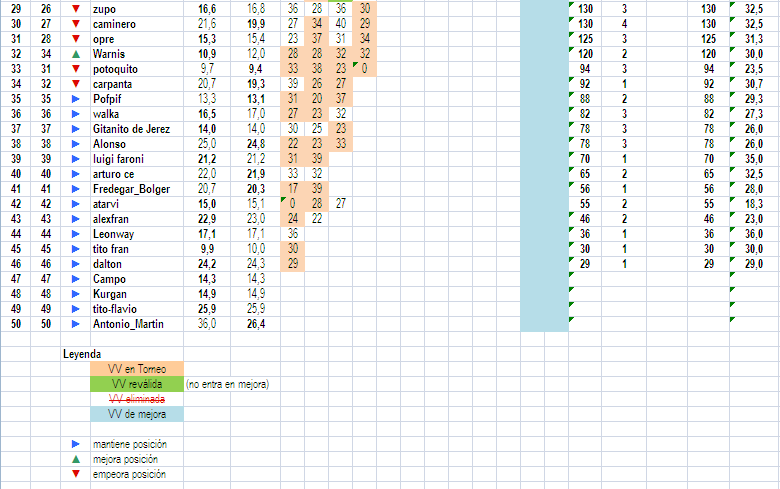Image resolution: width=780 pixels, height=489 pixels.
Task: Click the green up arrow beside Warnis
Action: [x=75, y=53]
